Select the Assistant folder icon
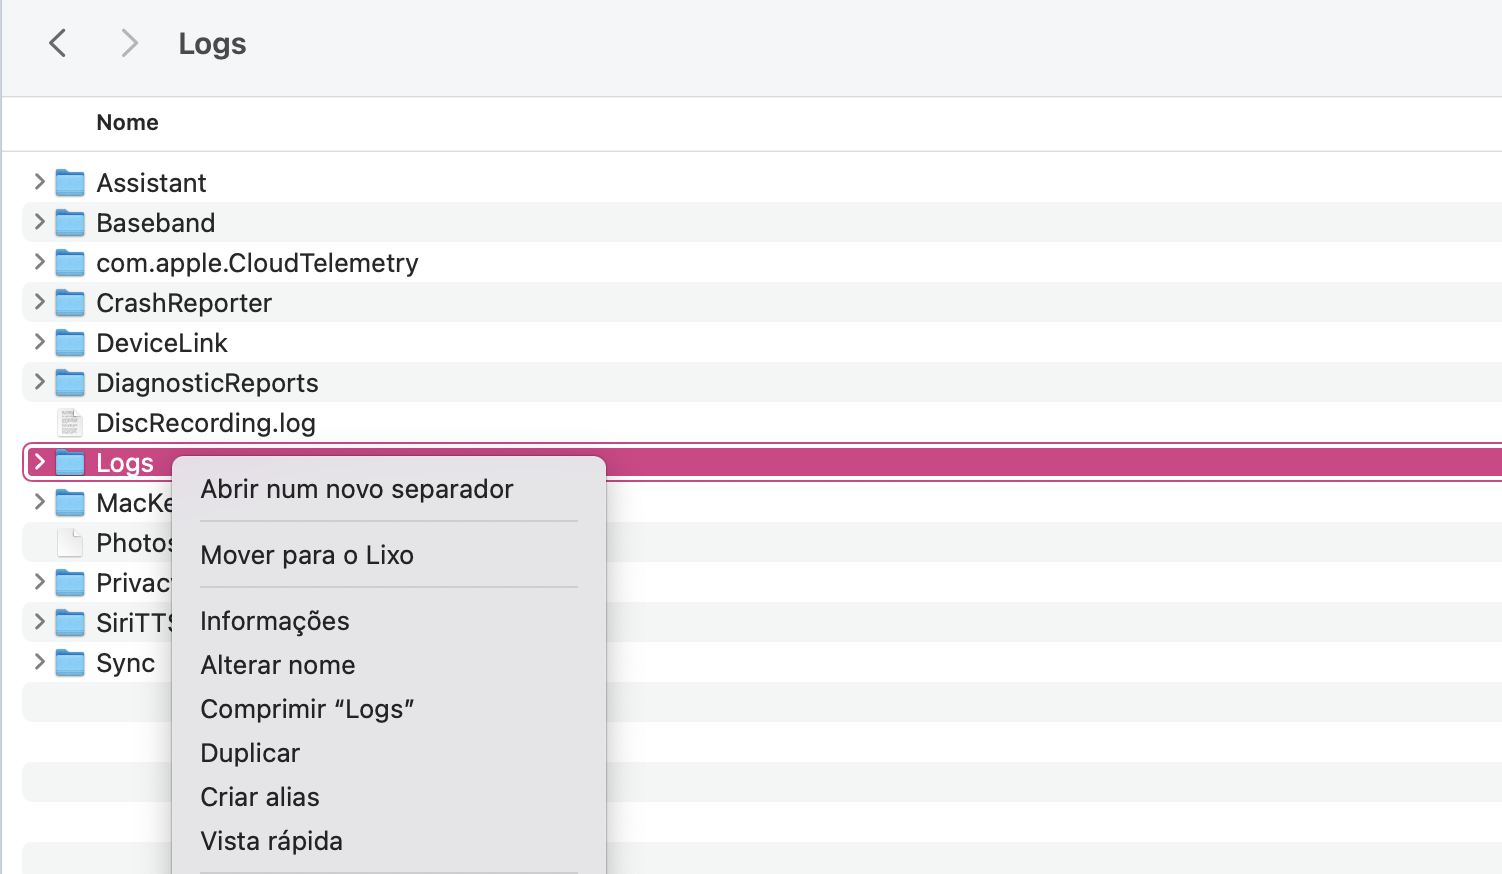This screenshot has width=1502, height=874. pos(70,183)
